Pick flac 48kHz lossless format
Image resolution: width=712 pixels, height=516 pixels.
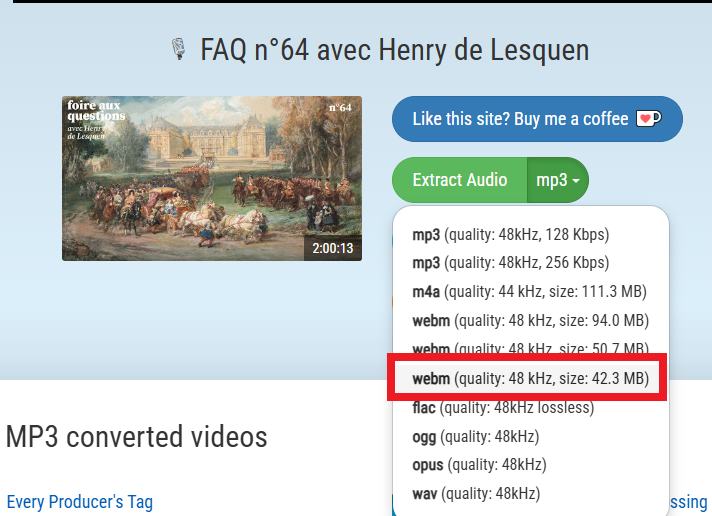503,407
